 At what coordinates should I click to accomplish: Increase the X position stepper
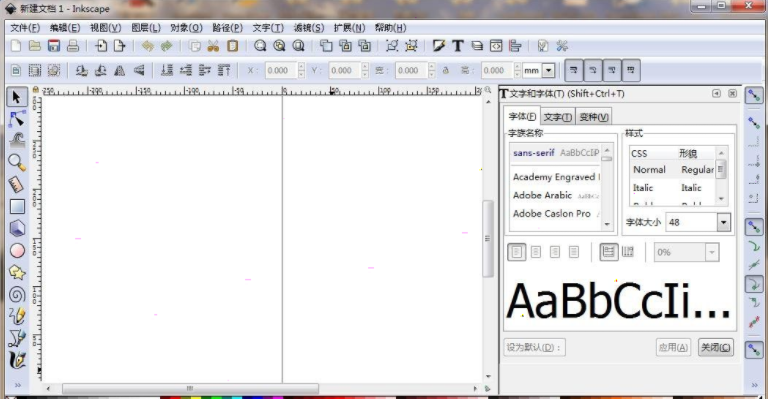(301, 66)
